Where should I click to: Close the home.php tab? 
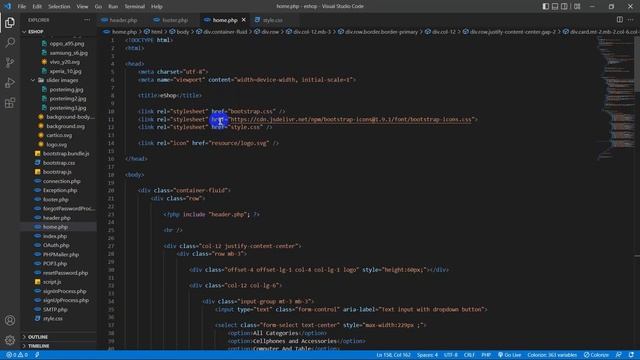tap(244, 20)
